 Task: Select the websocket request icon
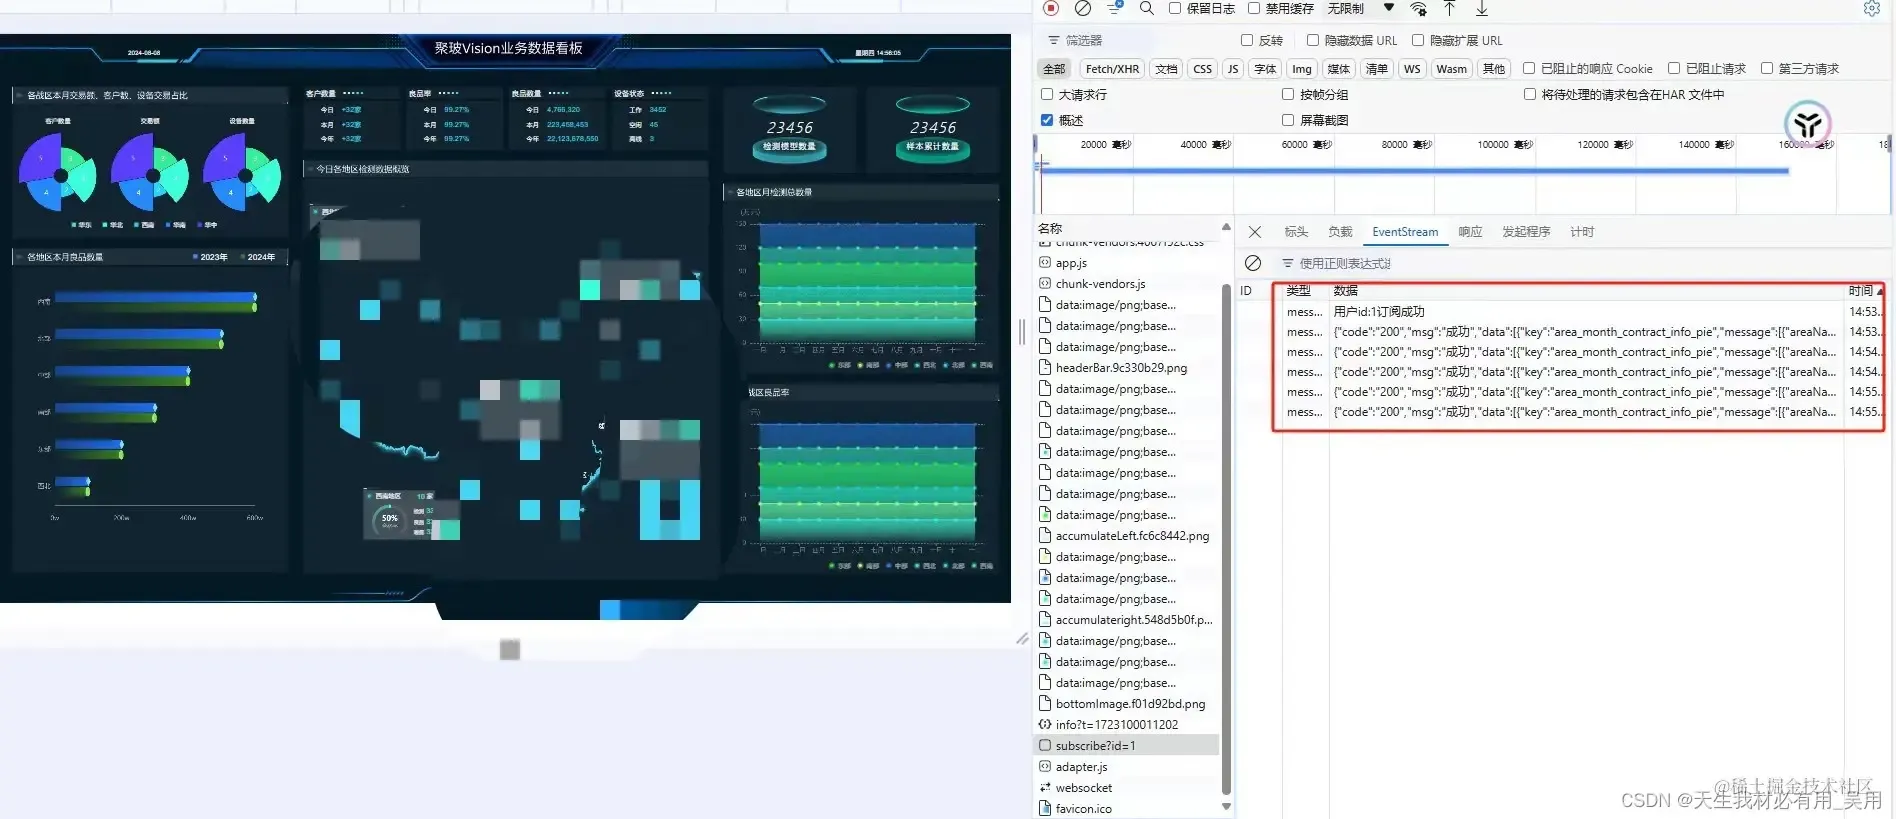(1045, 788)
